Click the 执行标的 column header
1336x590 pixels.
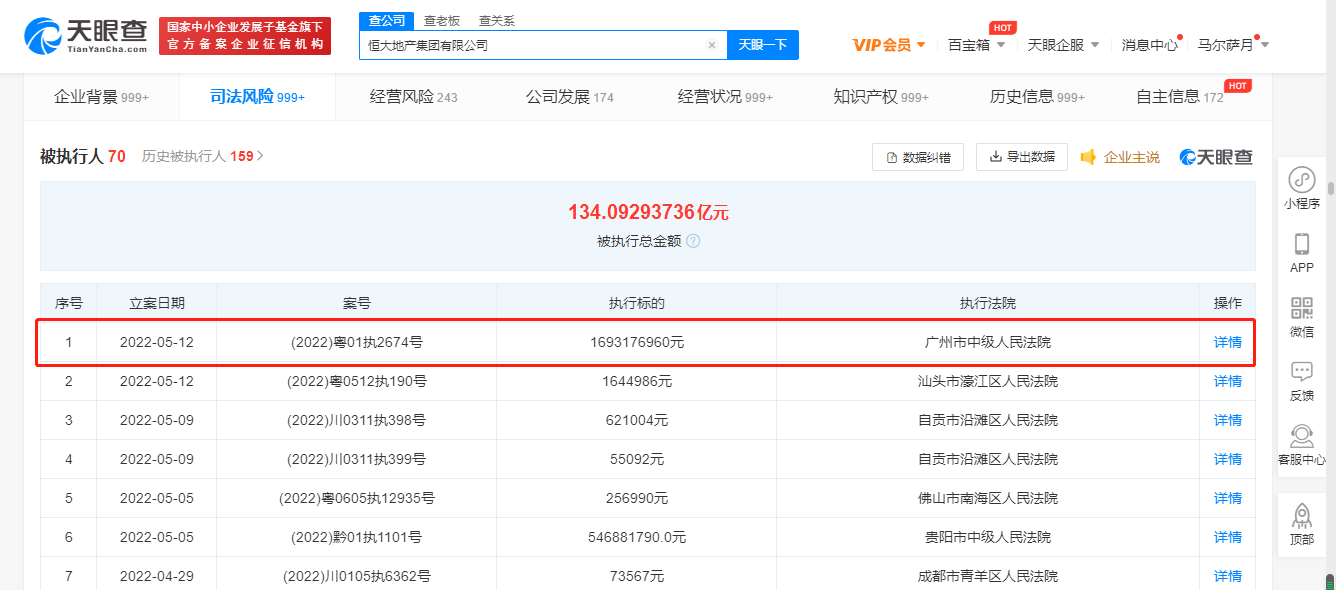pyautogui.click(x=637, y=303)
